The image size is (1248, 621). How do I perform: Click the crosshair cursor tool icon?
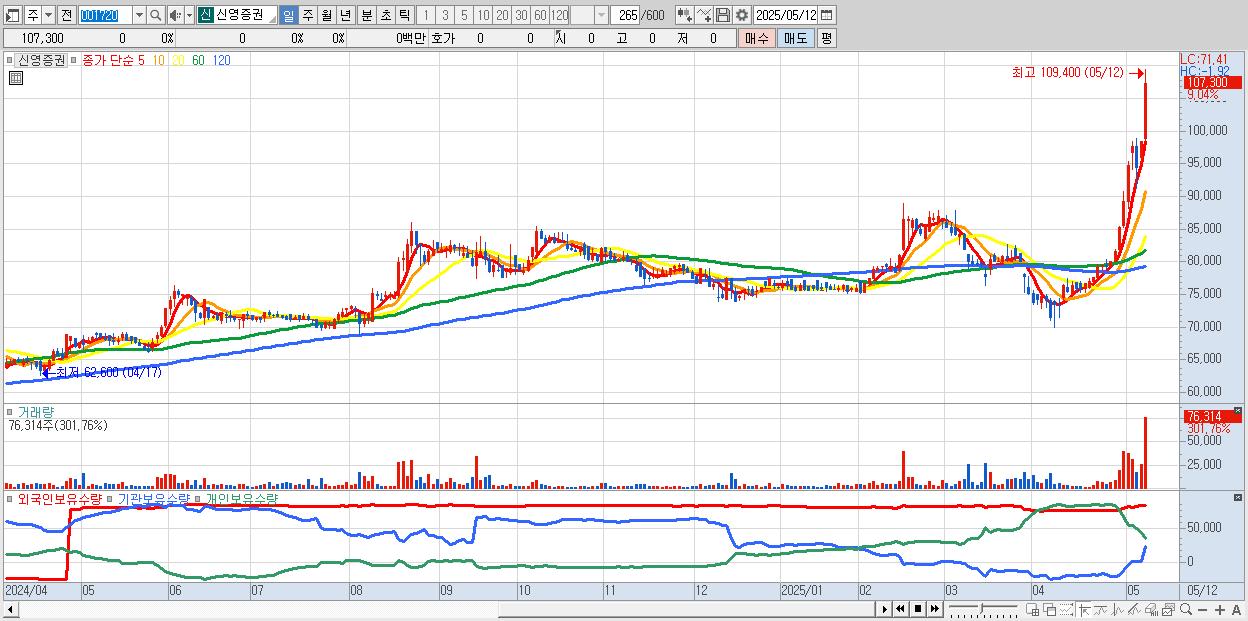1085,610
